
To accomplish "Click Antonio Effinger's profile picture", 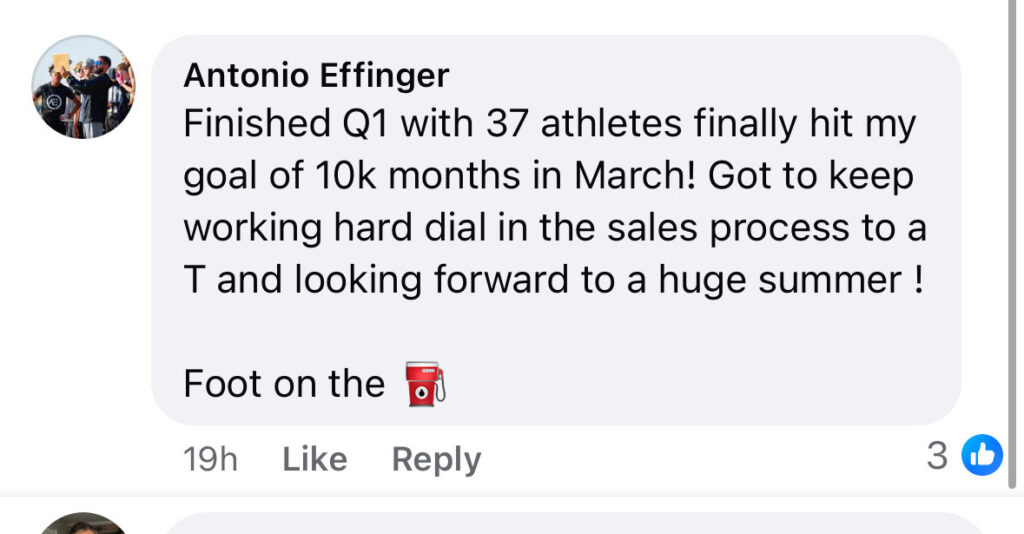I will point(83,87).
